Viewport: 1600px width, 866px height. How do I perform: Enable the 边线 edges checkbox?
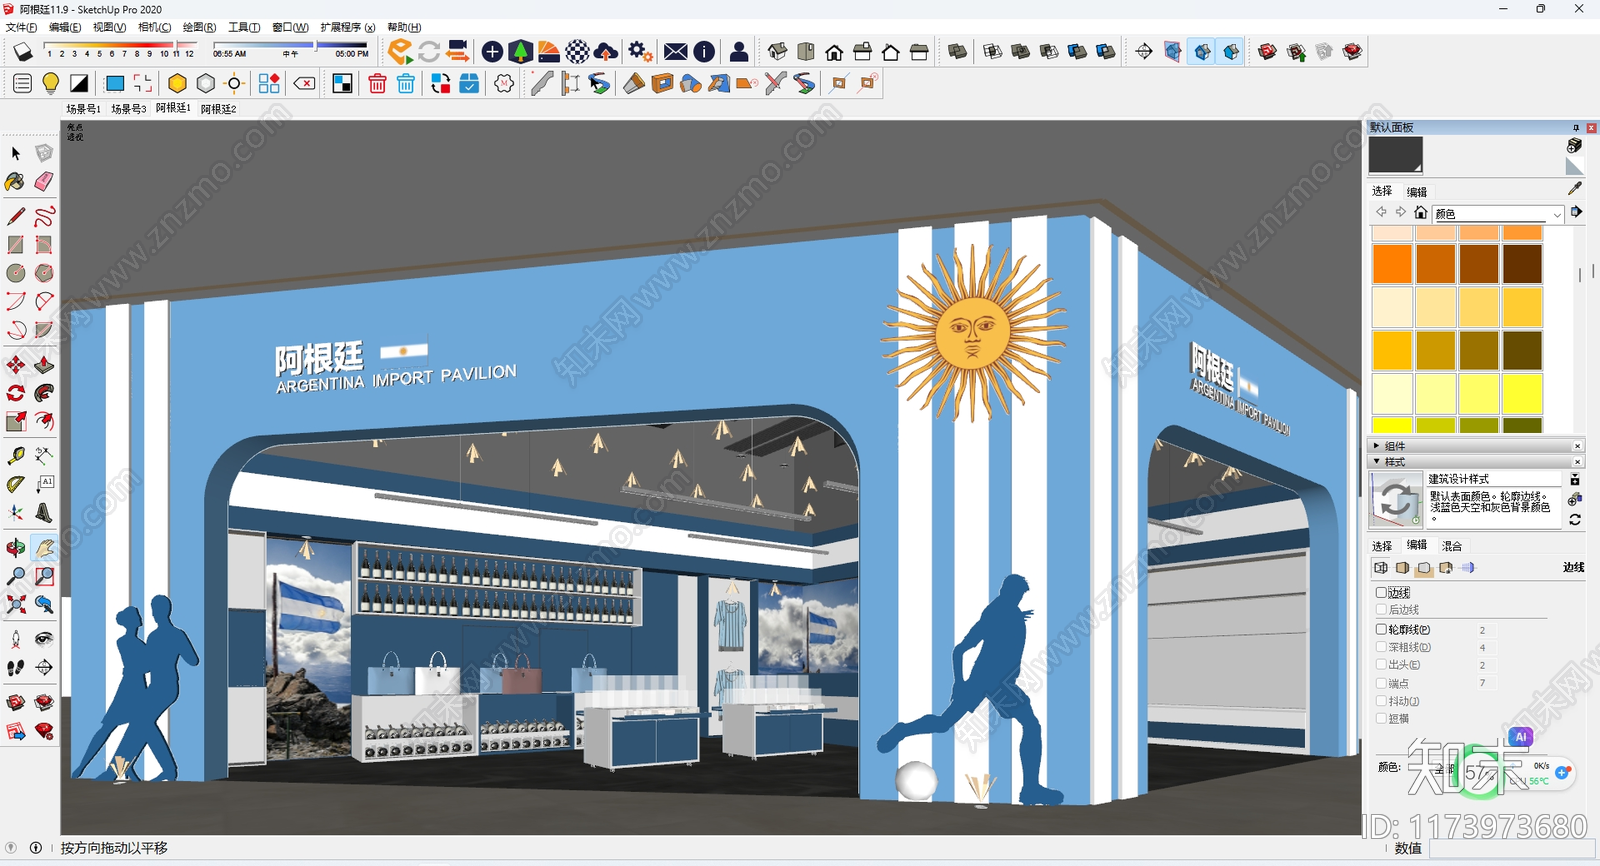1381,593
